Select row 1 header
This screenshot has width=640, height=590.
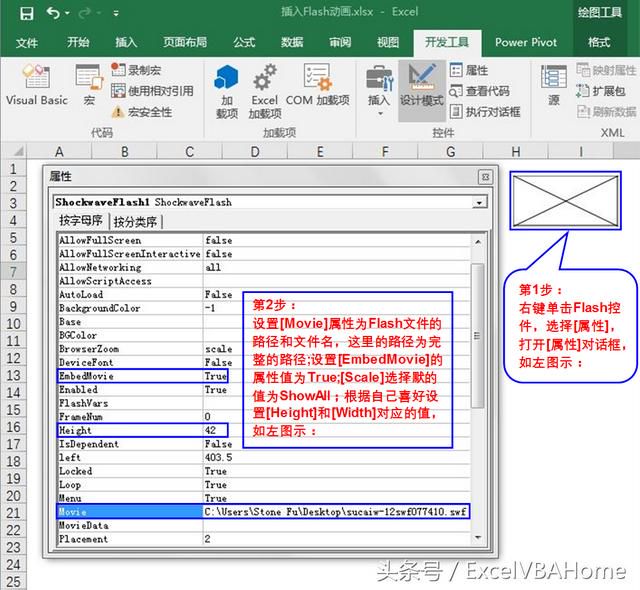tap(13, 169)
